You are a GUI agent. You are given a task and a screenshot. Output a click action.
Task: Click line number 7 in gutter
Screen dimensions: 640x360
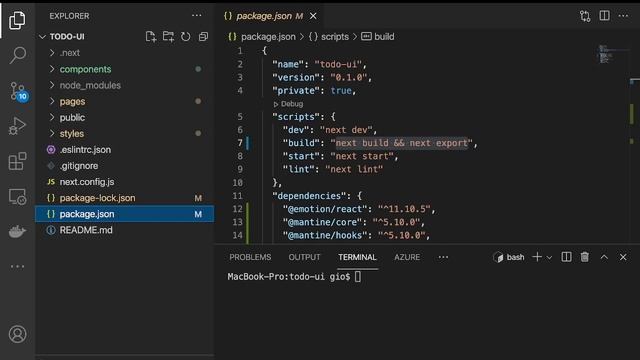[x=240, y=143]
